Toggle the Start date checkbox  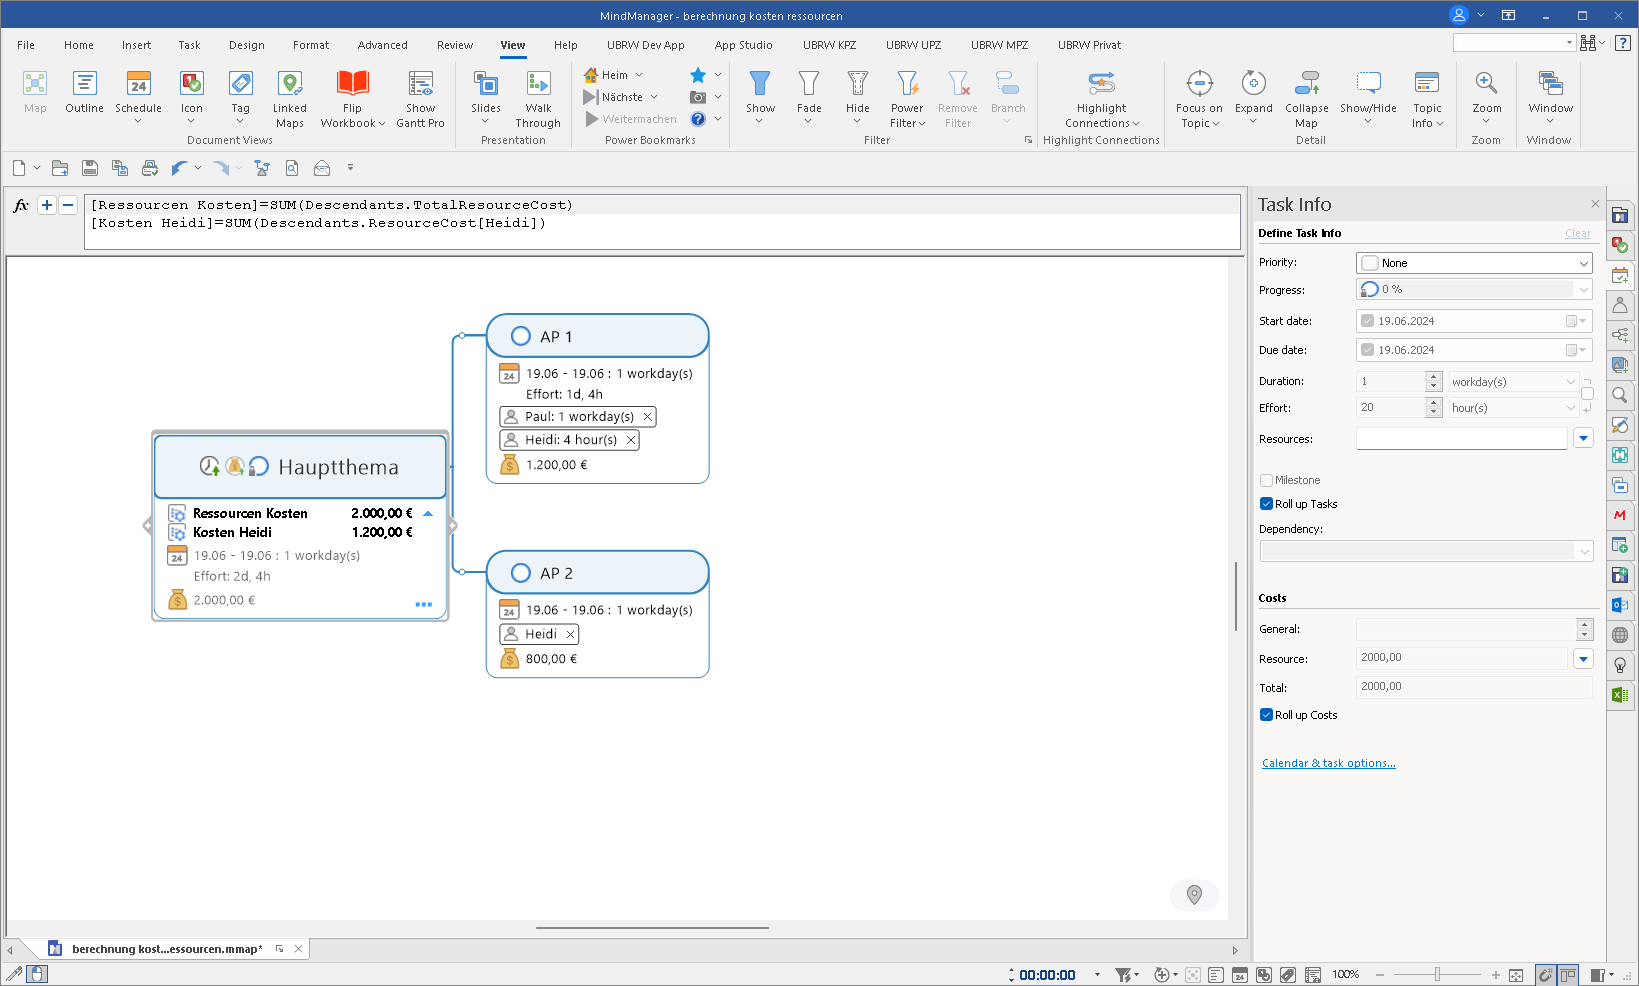1367,321
